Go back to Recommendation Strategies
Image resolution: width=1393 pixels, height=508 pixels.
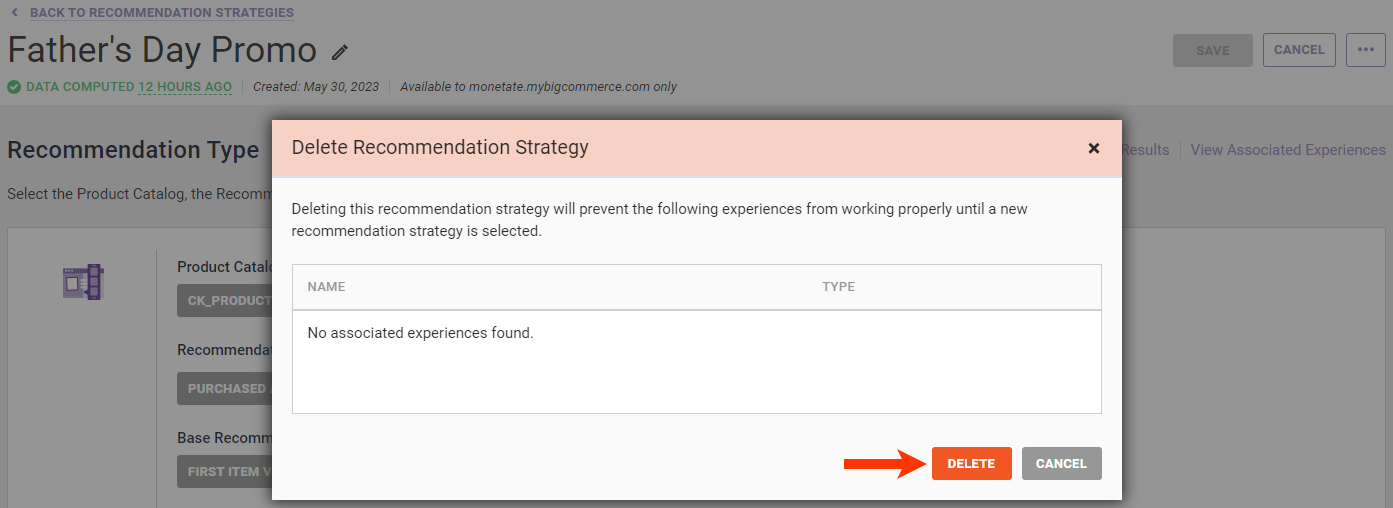[x=161, y=13]
